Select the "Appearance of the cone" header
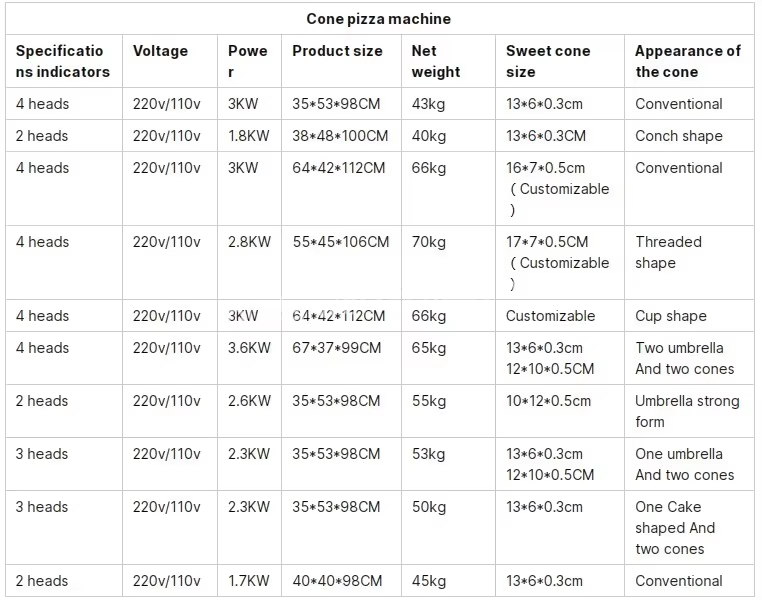Image resolution: width=762 pixels, height=601 pixels. click(x=687, y=61)
